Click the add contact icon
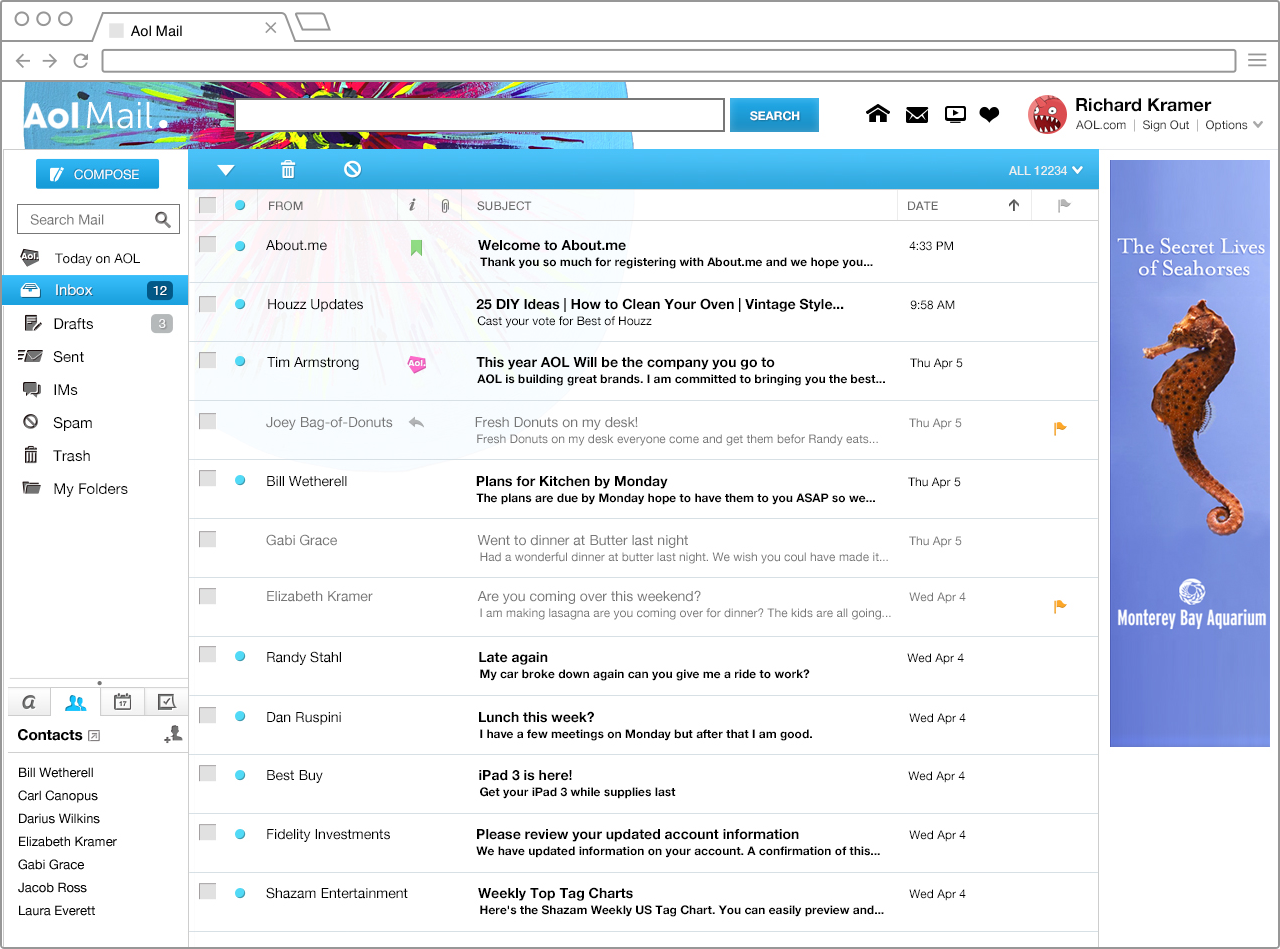Image resolution: width=1280 pixels, height=949 pixels. click(173, 735)
